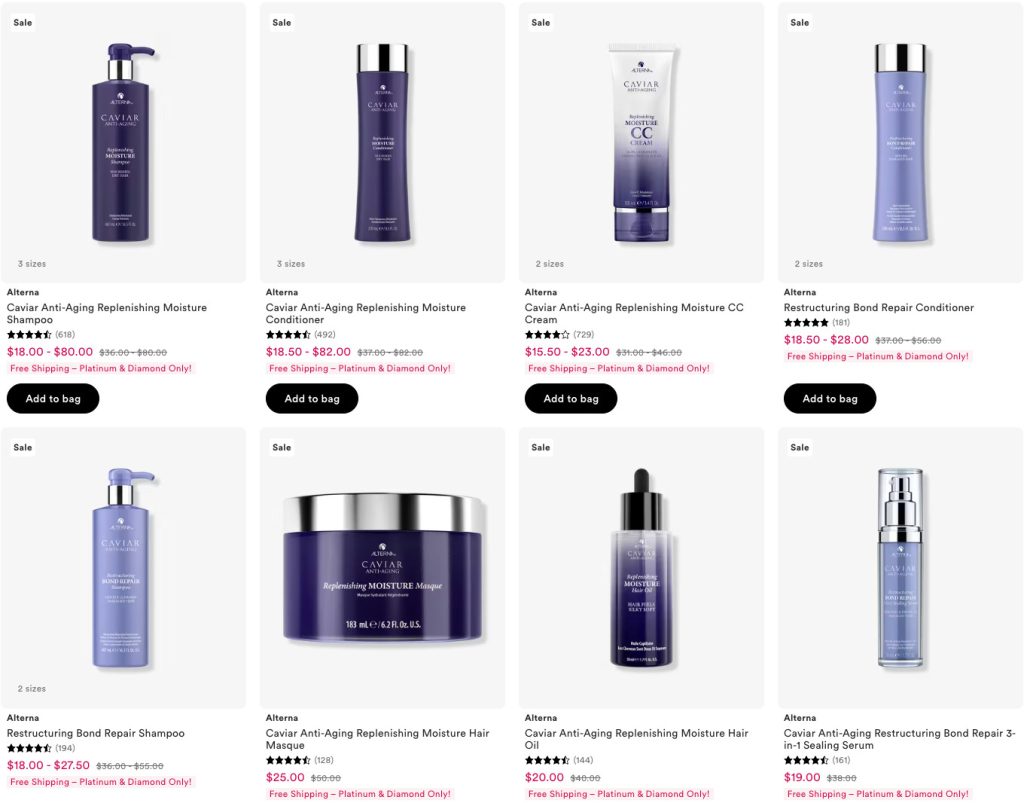Image resolution: width=1024 pixels, height=803 pixels.
Task: Open Caviar Anti-Aging Replenishing Moisture Shampoo link
Action: click(x=106, y=313)
